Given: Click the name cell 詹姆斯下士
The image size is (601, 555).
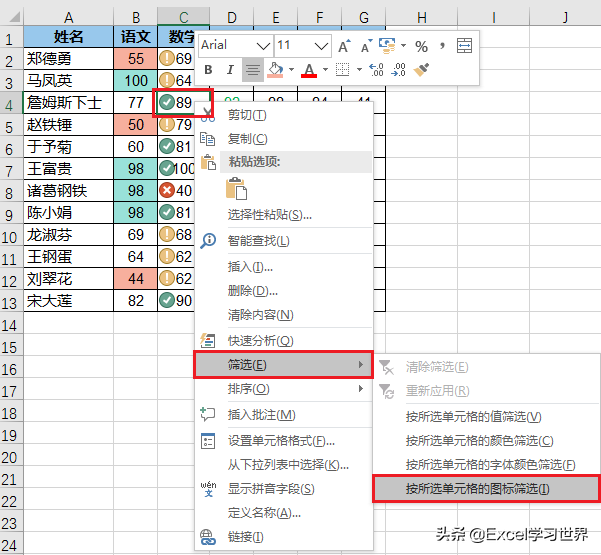Looking at the screenshot, I should [69, 103].
